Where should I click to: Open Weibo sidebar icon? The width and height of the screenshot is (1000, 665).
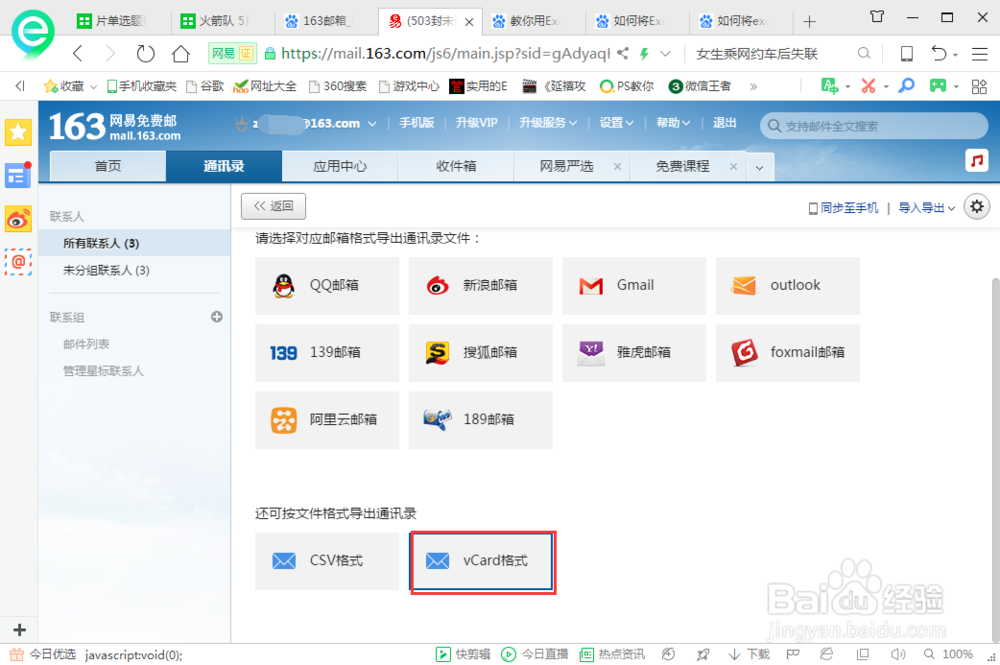[18, 219]
